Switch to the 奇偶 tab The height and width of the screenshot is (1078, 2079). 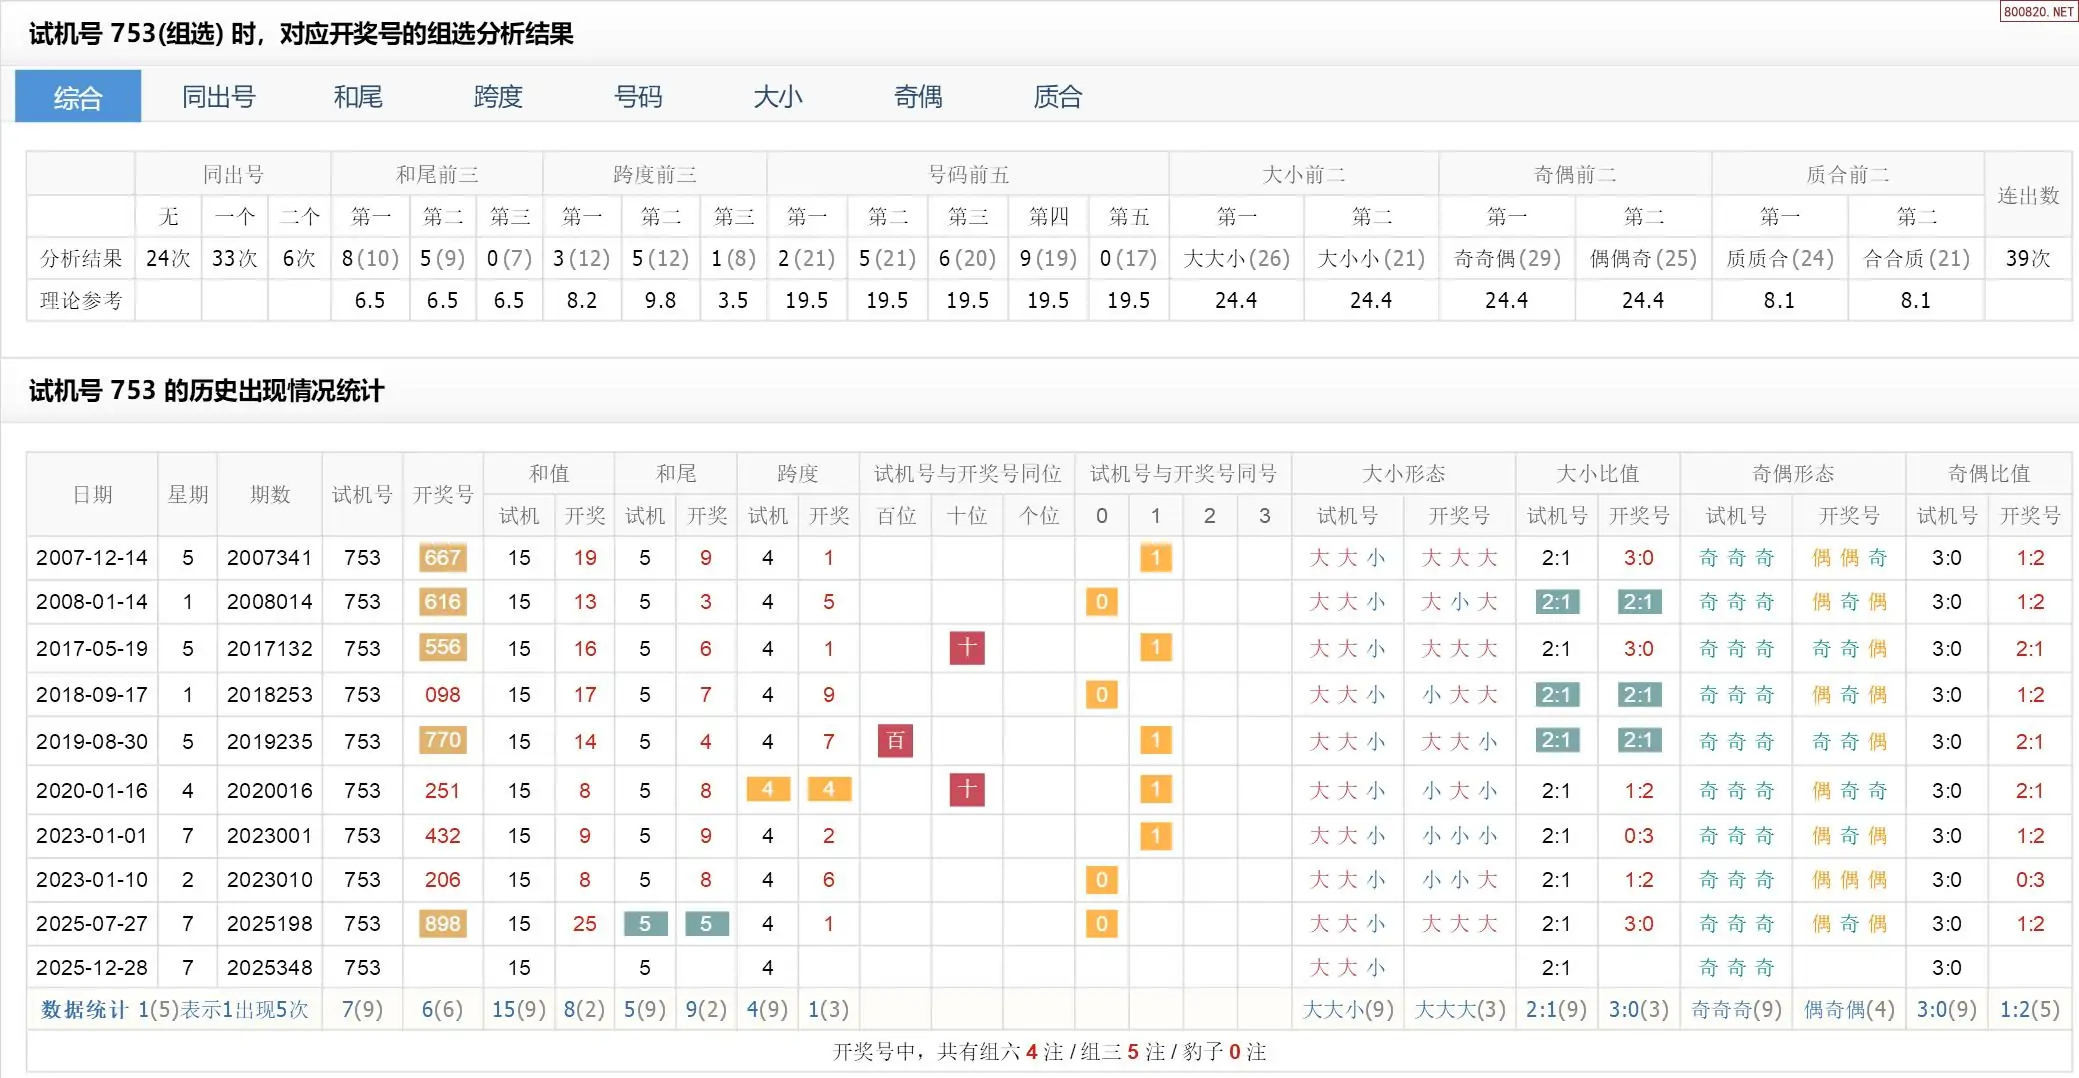coord(918,97)
